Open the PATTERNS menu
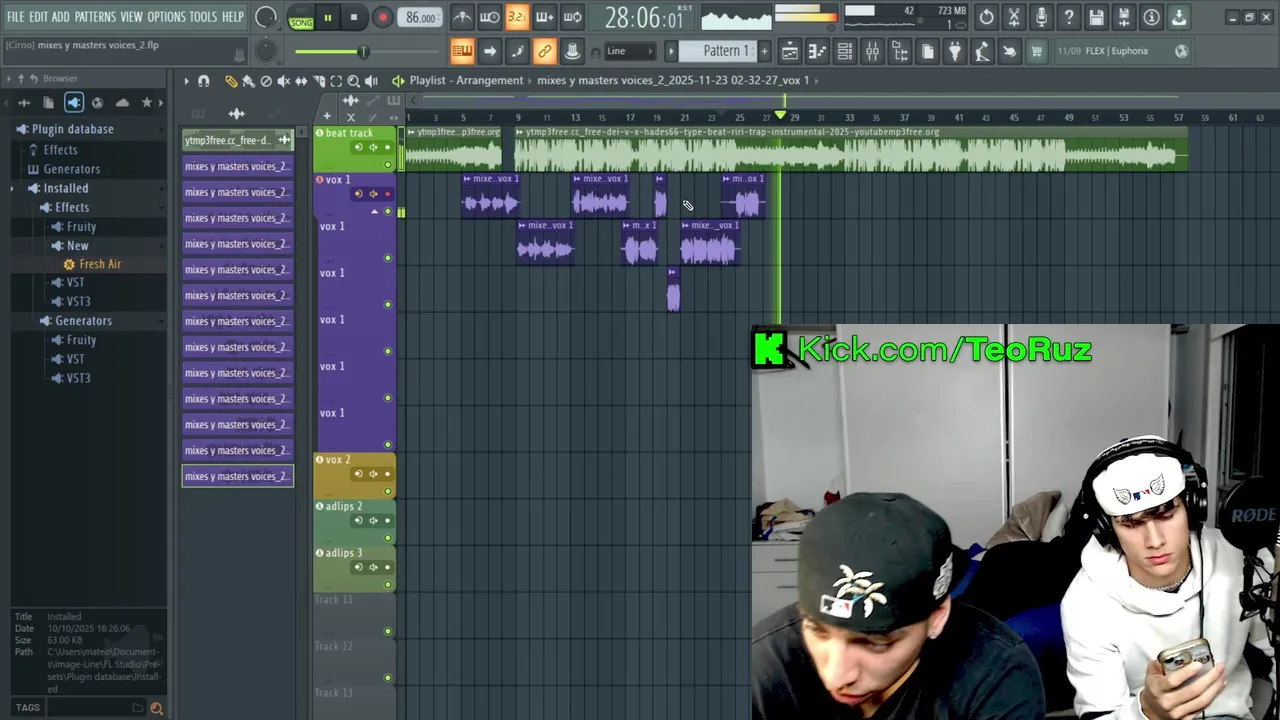 [95, 17]
